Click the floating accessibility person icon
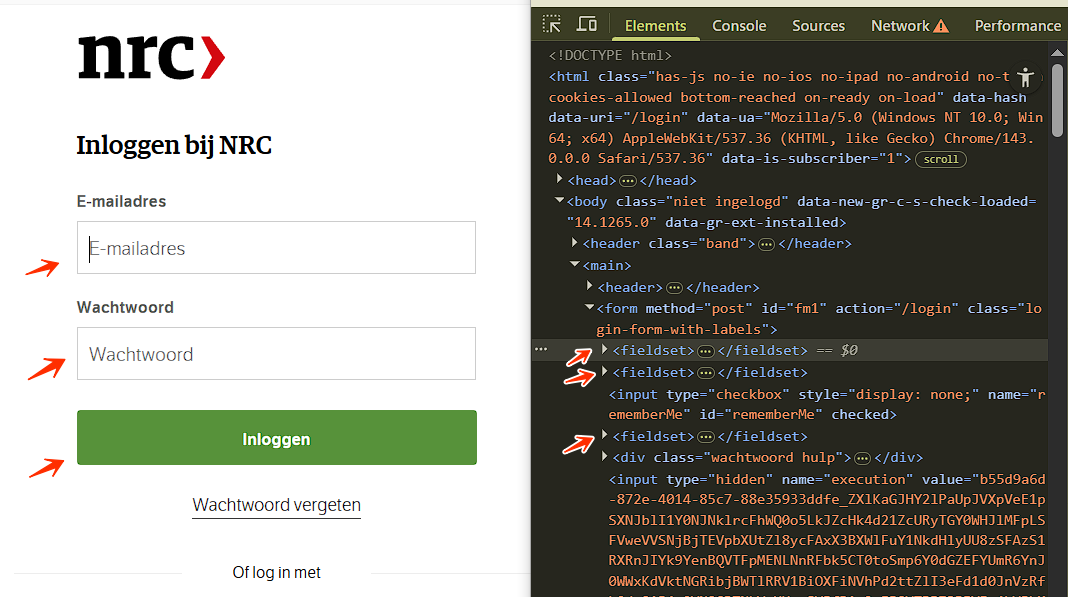1068x597 pixels. pyautogui.click(x=1024, y=77)
